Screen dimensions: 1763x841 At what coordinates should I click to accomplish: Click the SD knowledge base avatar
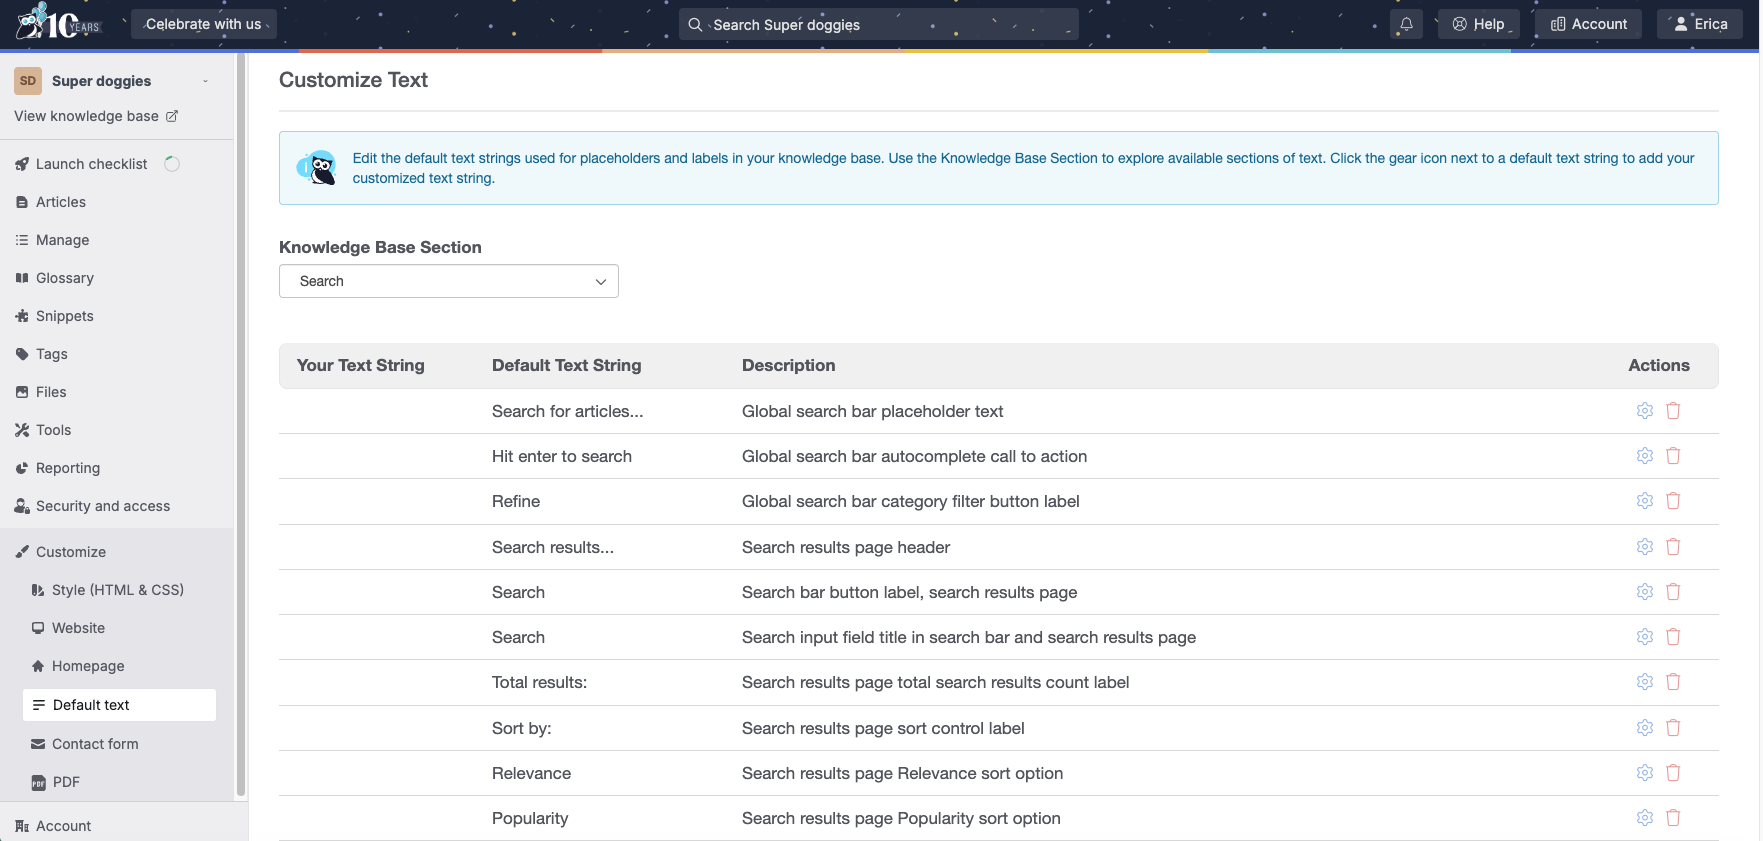(x=28, y=81)
